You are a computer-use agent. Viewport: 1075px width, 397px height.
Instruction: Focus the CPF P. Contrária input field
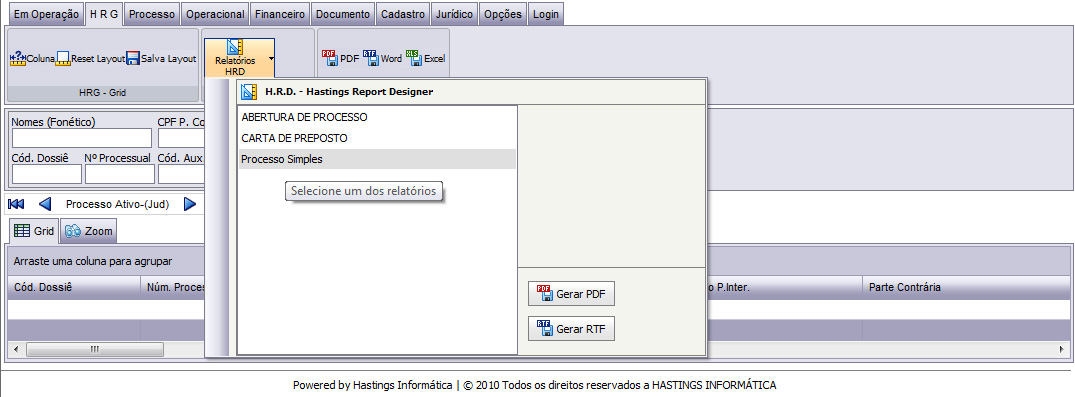181,139
